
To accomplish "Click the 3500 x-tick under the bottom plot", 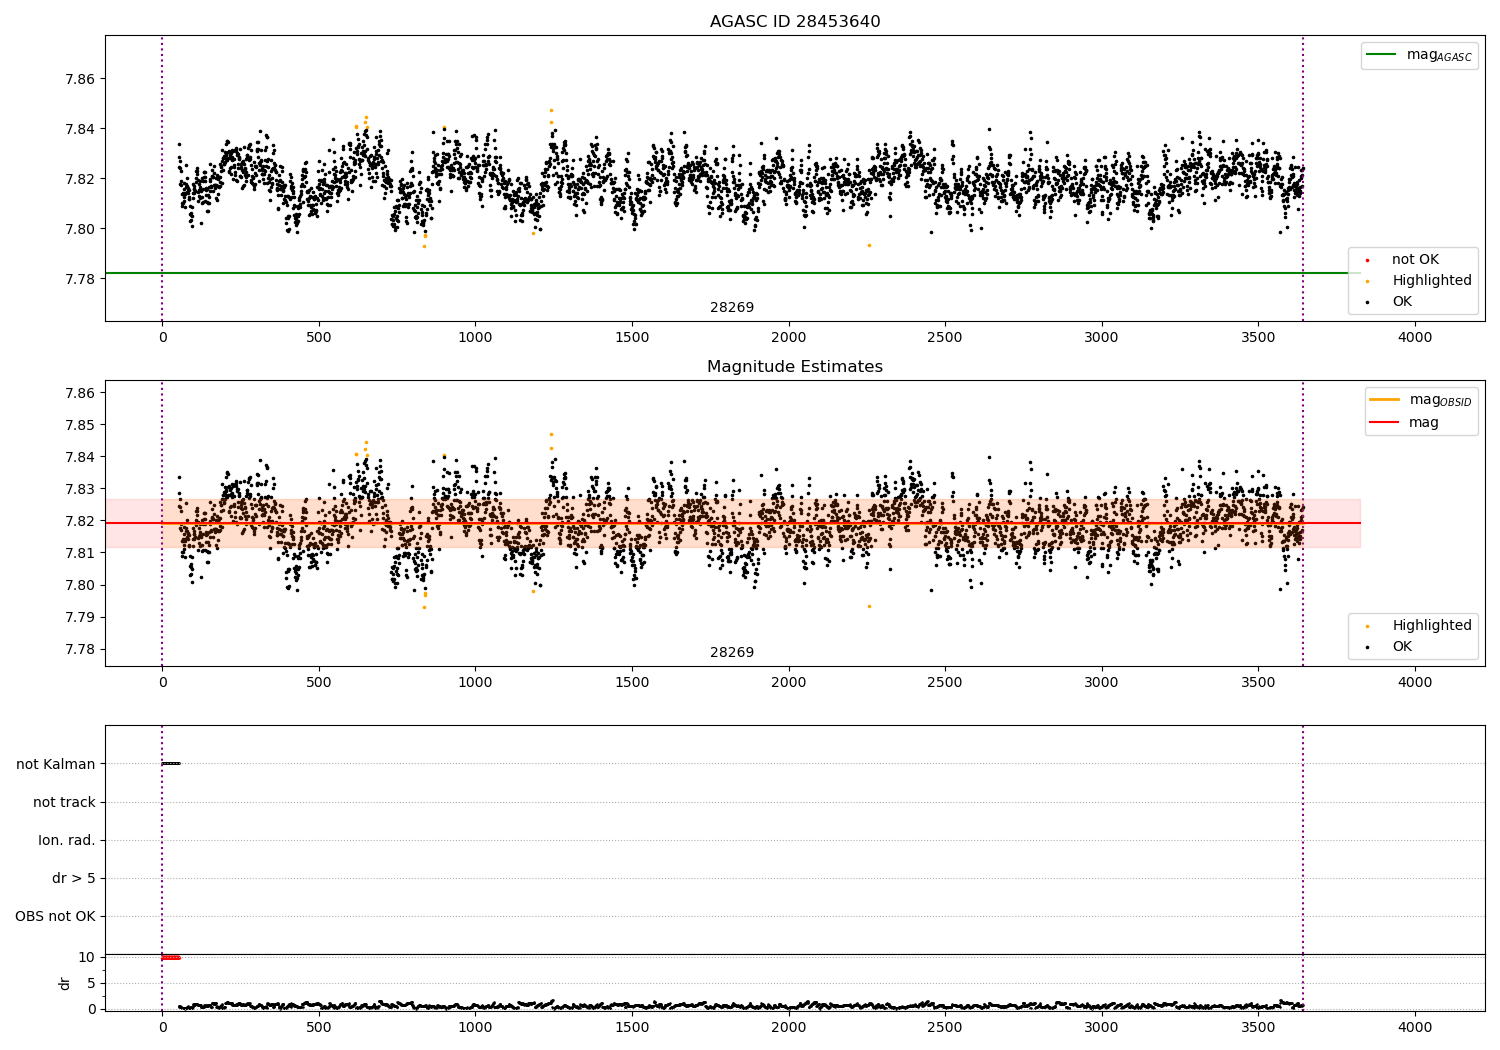I will coord(1258,1027).
